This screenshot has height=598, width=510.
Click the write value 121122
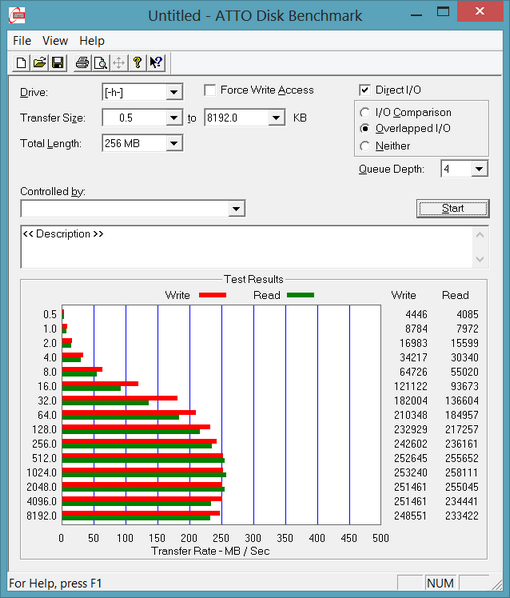411,386
